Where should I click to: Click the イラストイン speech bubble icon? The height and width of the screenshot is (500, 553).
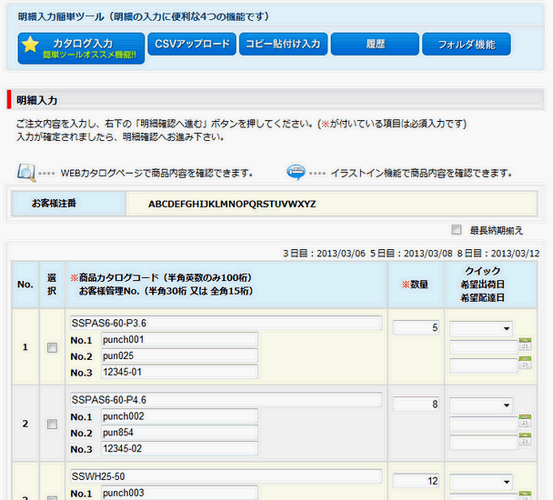(x=296, y=172)
